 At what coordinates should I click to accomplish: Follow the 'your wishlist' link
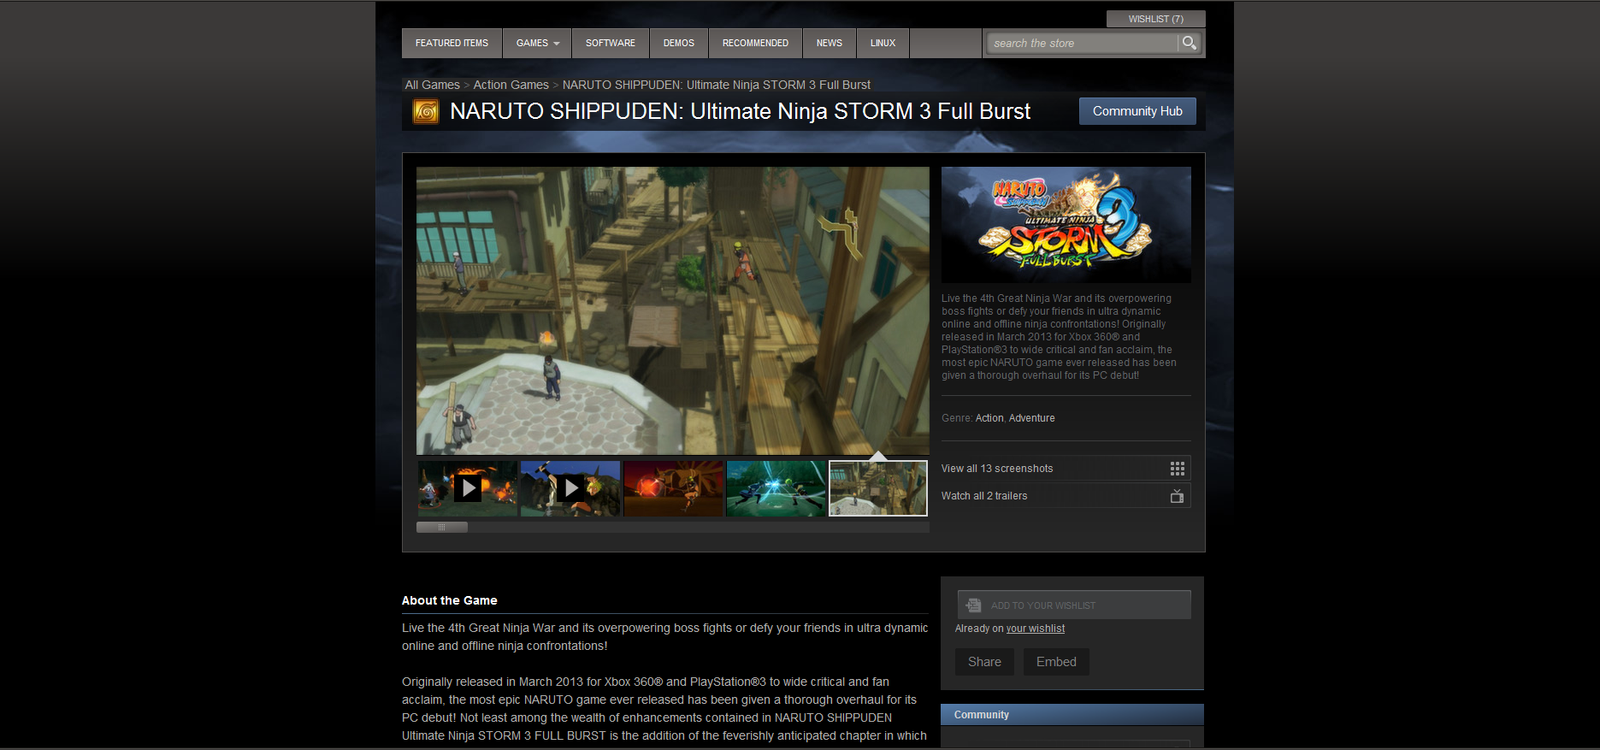(1035, 629)
